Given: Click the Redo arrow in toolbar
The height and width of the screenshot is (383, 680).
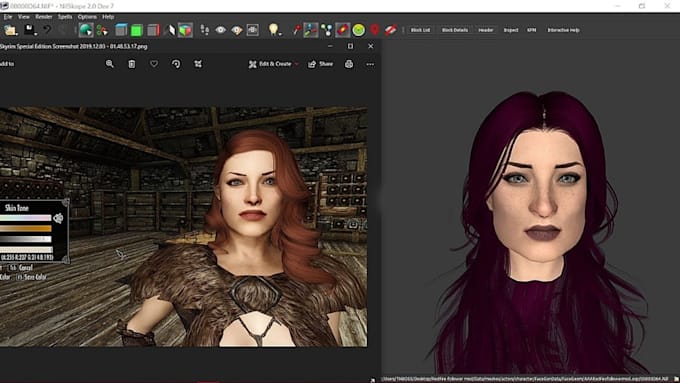Looking at the screenshot, I should [63, 29].
